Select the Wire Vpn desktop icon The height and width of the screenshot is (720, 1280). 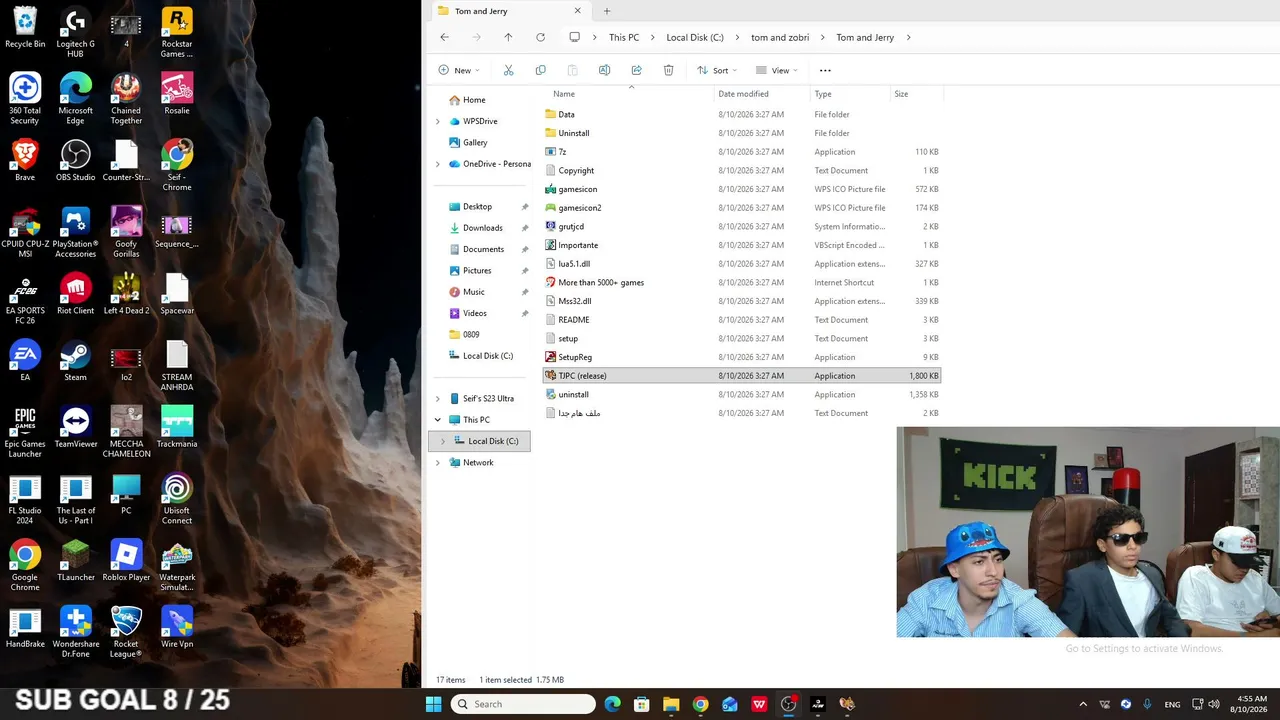(177, 628)
